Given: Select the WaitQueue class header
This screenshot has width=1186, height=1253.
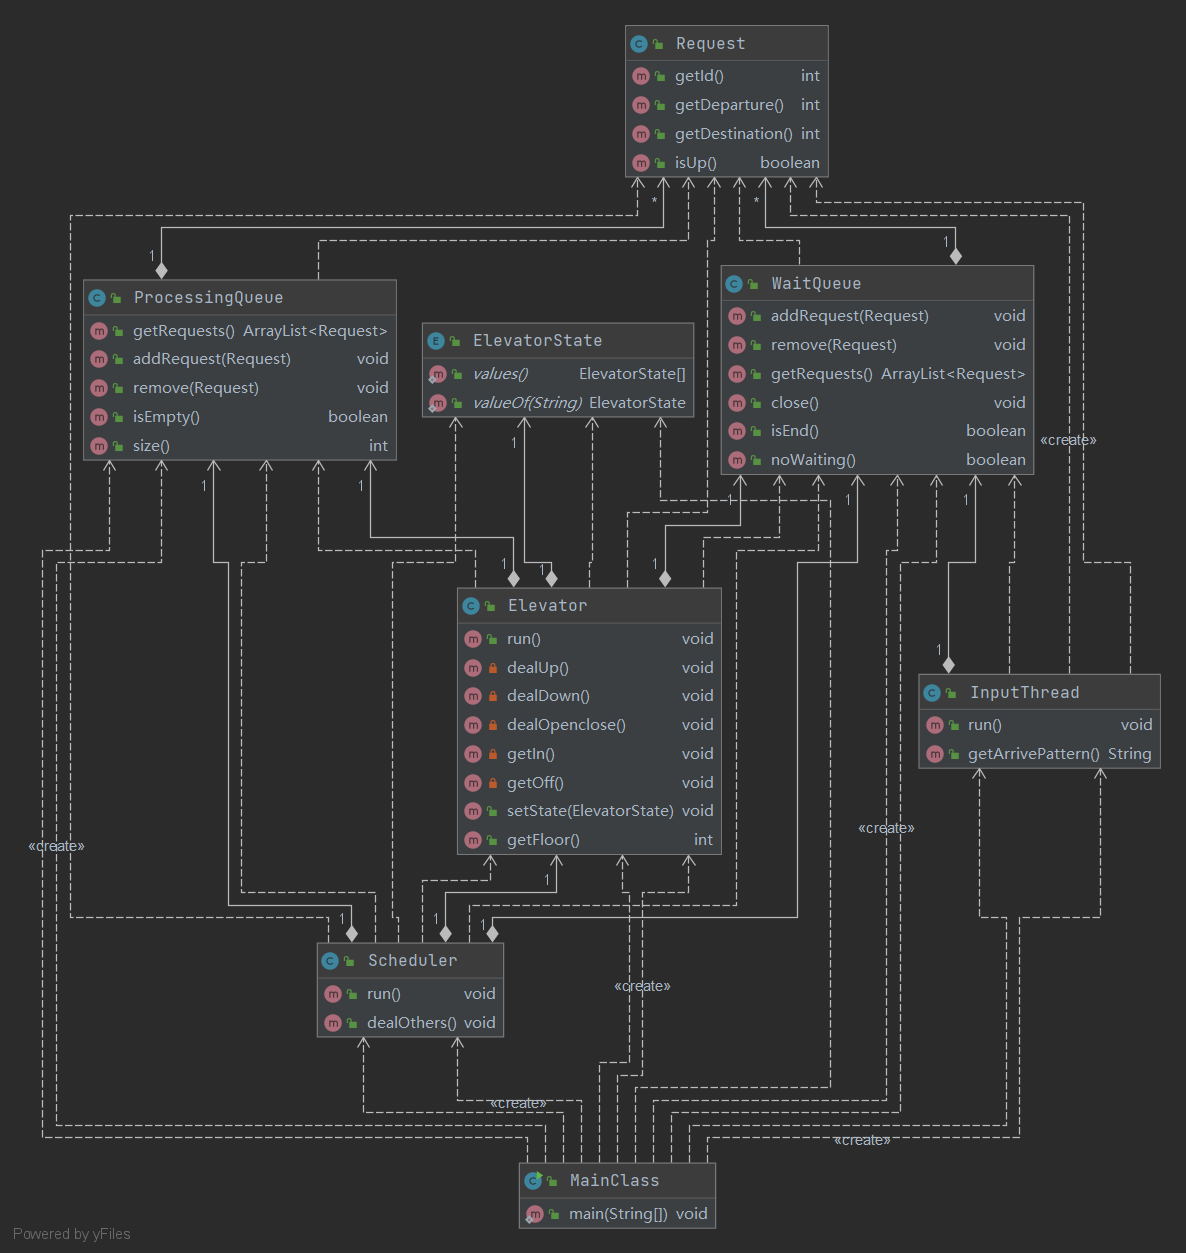Looking at the screenshot, I should click(x=877, y=284).
